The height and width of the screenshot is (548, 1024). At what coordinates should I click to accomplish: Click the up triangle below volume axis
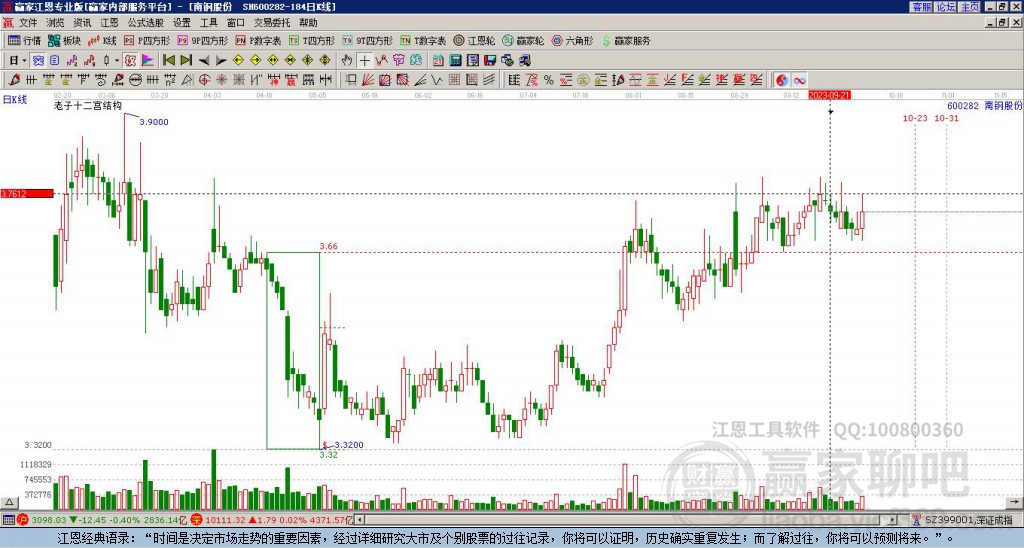(9, 503)
